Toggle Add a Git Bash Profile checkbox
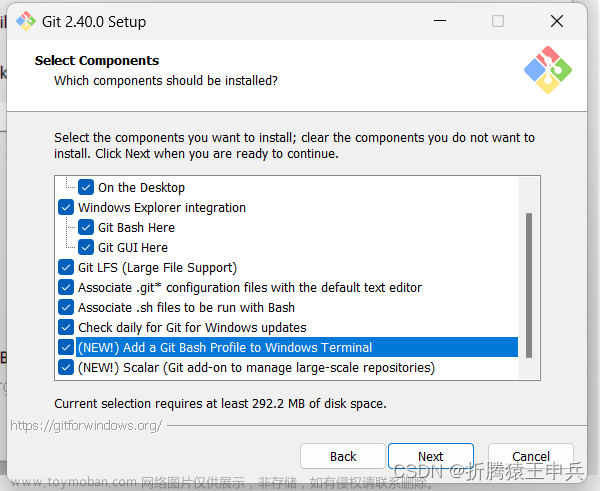The width and height of the screenshot is (600, 491). pyautogui.click(x=66, y=347)
